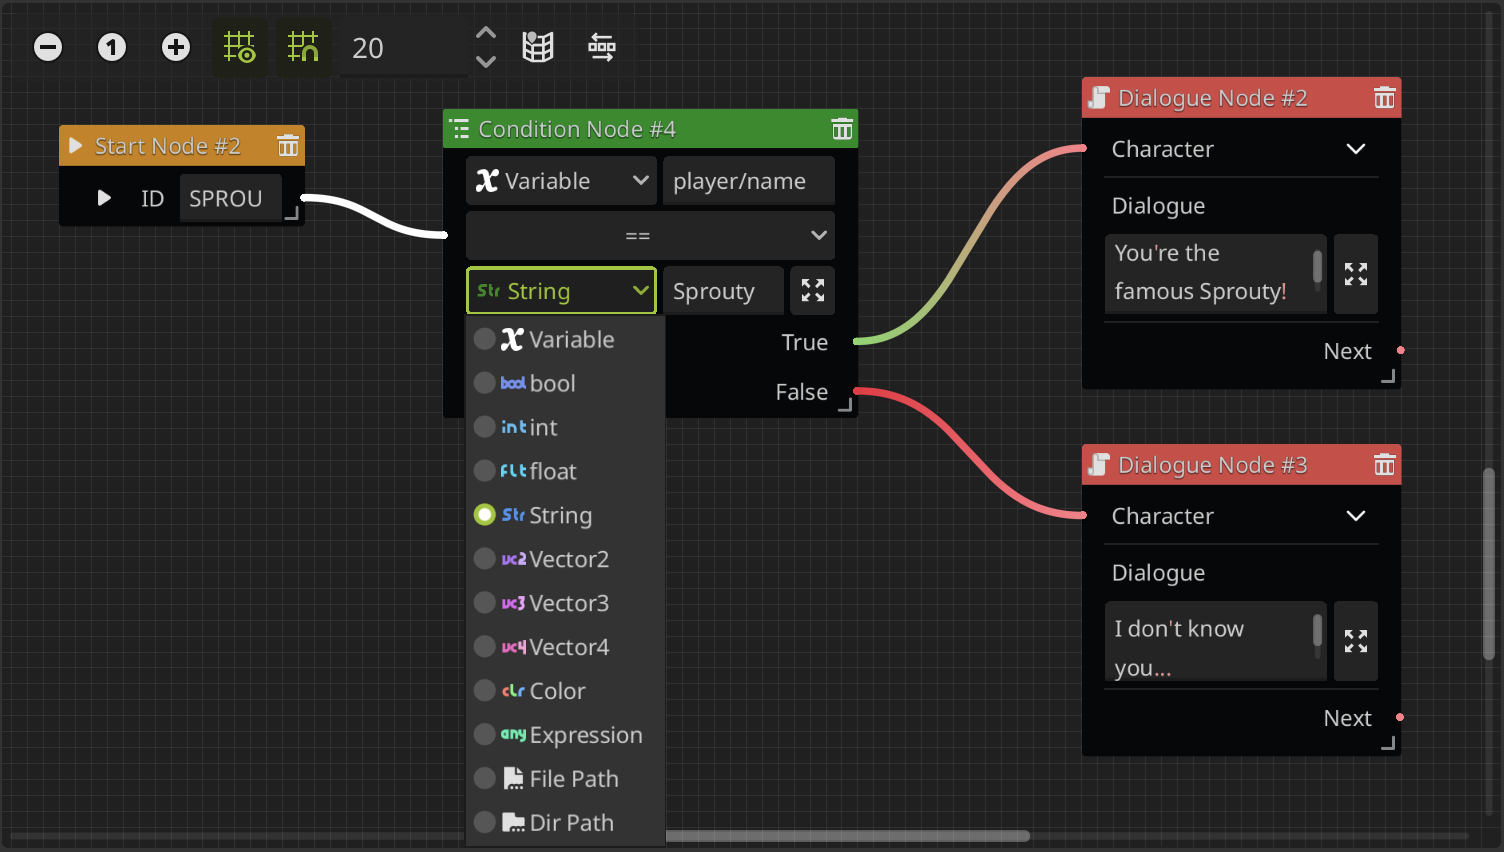Select the bool type radio option
Viewport: 1504px width, 852px height.
pyautogui.click(x=485, y=383)
